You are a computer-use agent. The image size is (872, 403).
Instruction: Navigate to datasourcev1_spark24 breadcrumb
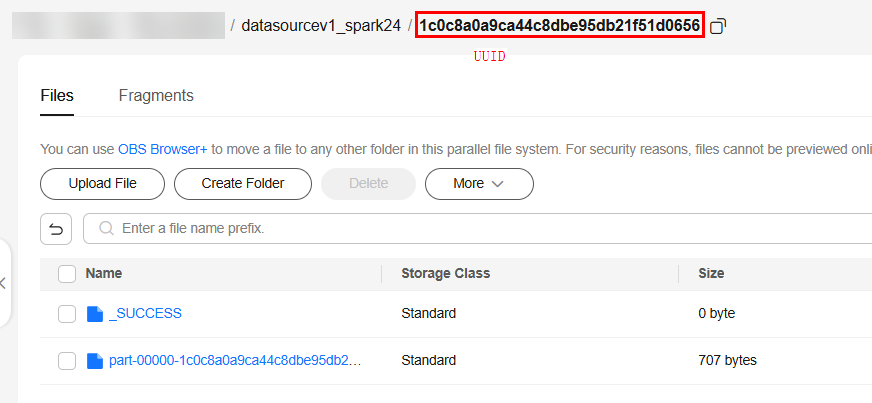click(321, 26)
